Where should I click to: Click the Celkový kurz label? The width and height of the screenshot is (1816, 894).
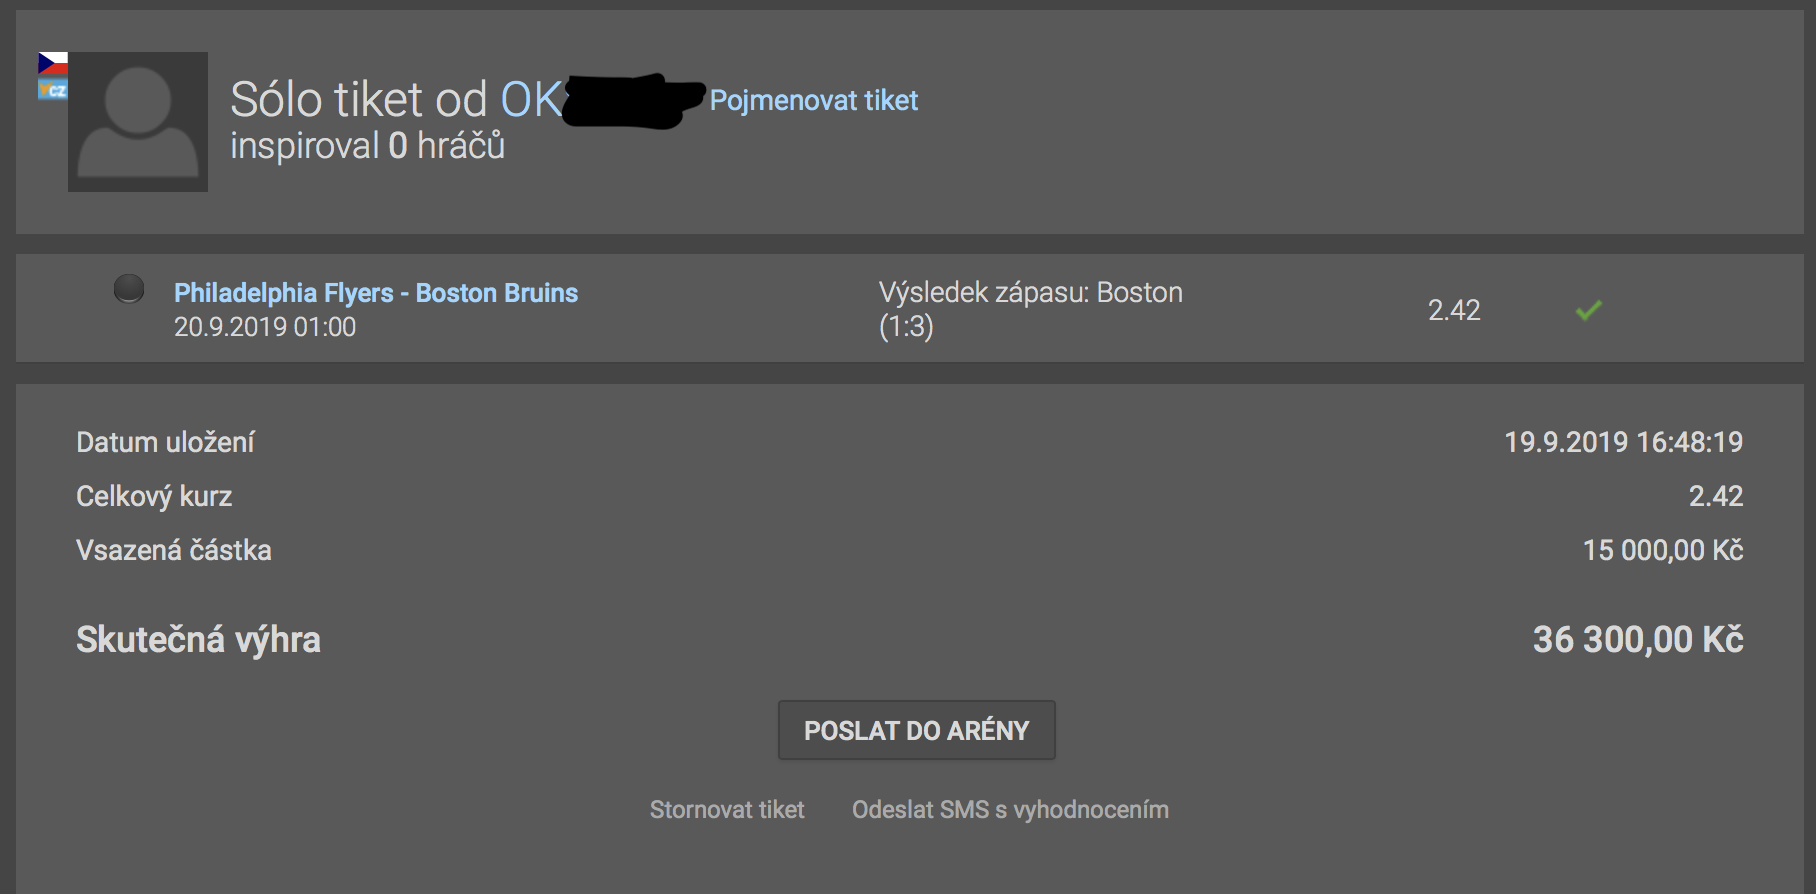(x=154, y=496)
